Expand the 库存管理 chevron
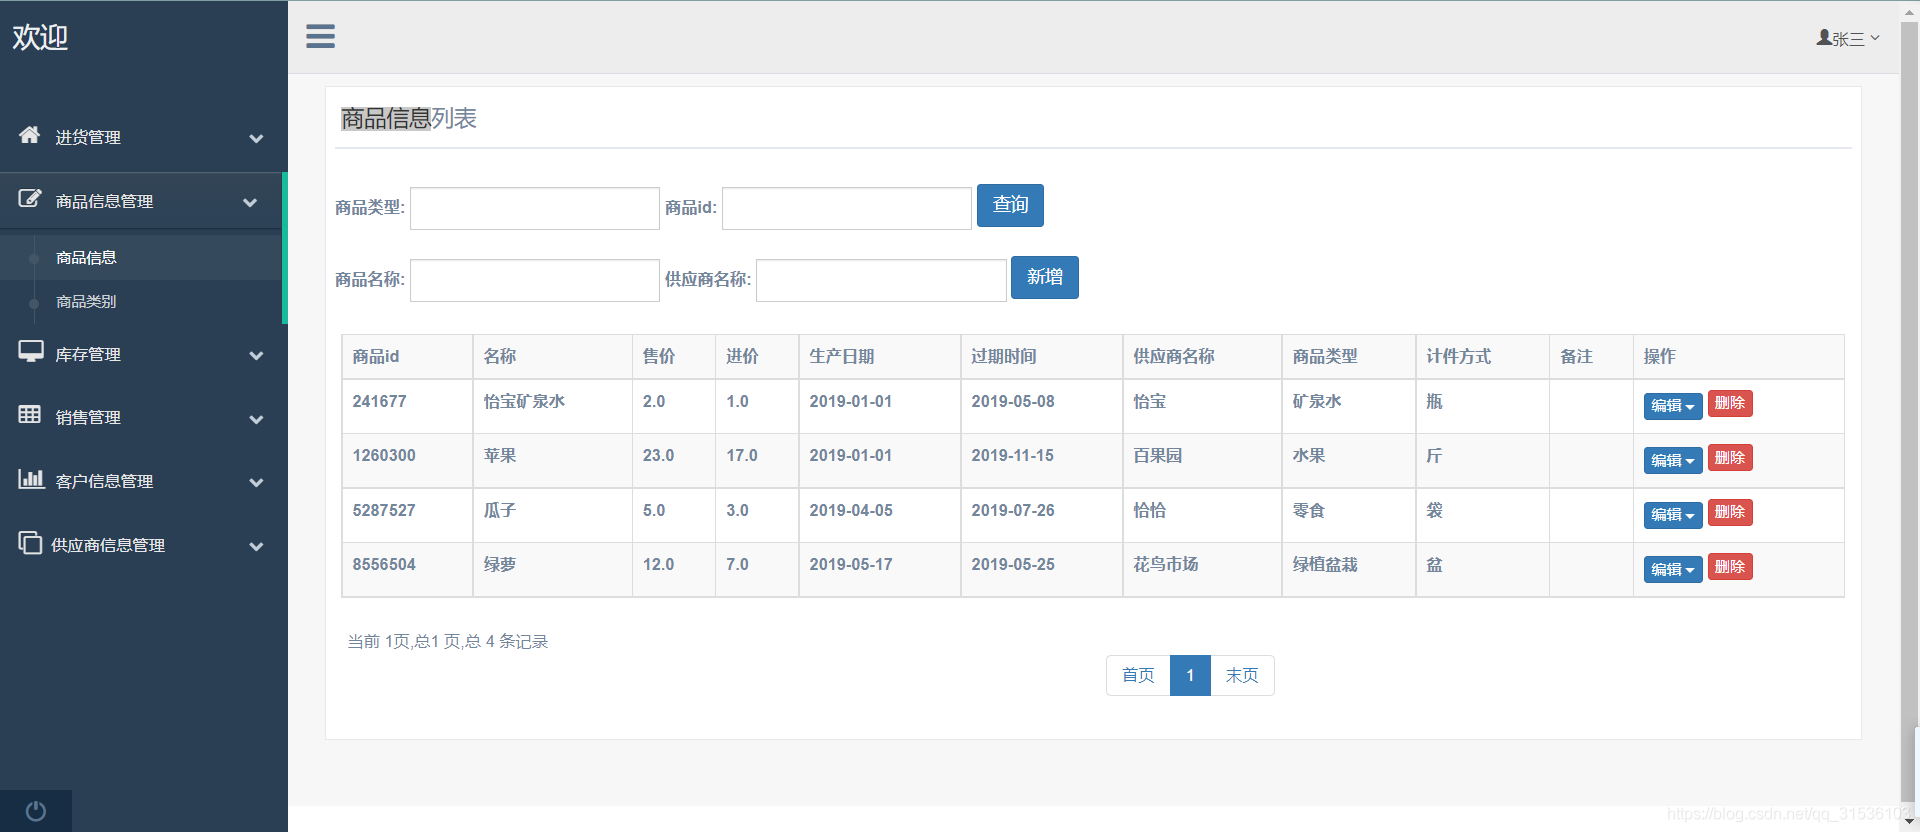The width and height of the screenshot is (1920, 832). point(256,355)
